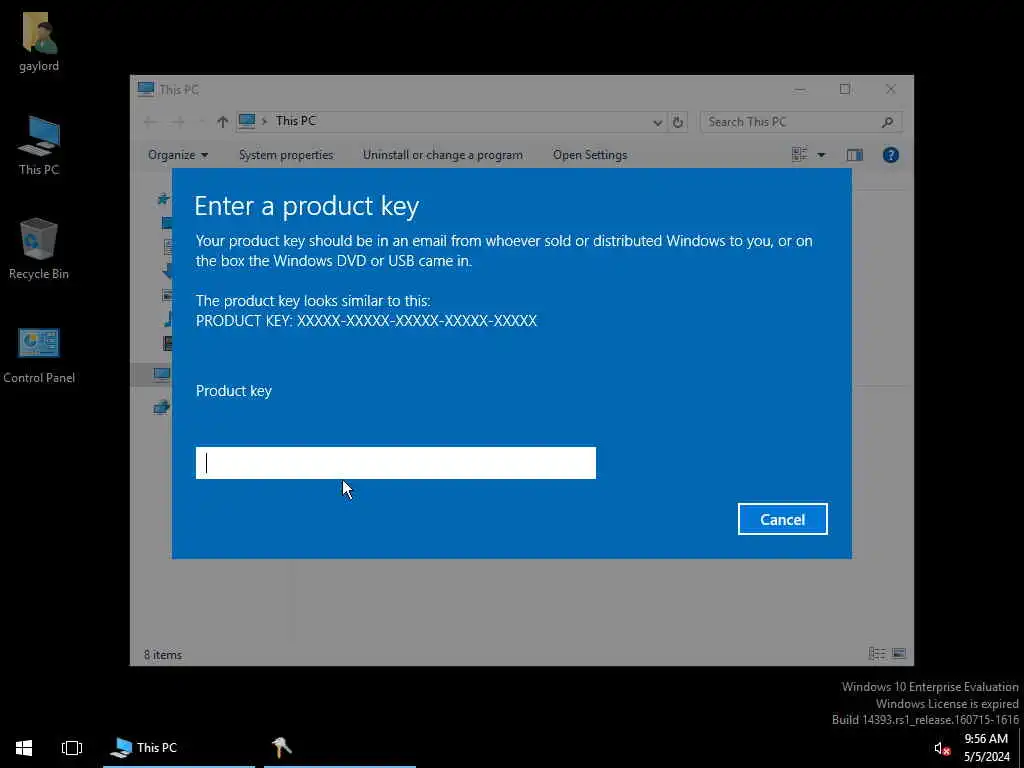
Task: Click Uninstall or change a program
Action: tap(443, 155)
